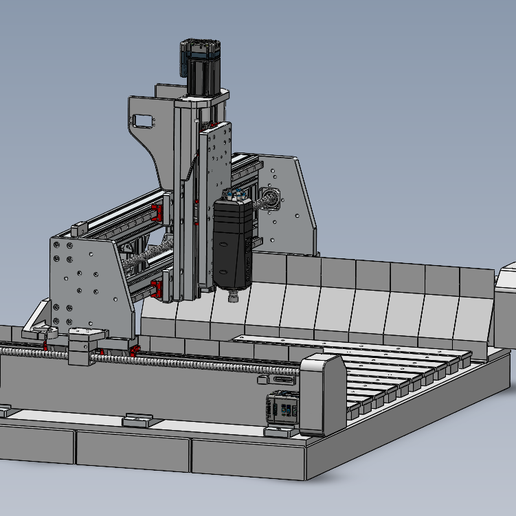This screenshot has height=516, width=516.
Task: Select the black spindle motor body
Action: (x=232, y=244)
